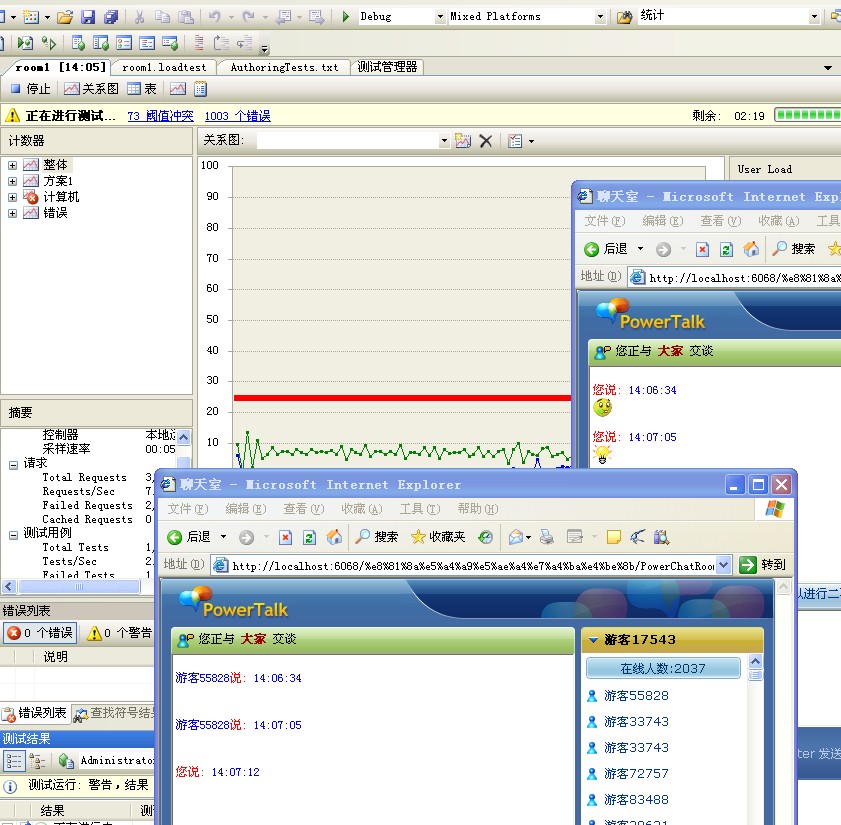Open the Debug configuration dropdown

click(x=440, y=17)
